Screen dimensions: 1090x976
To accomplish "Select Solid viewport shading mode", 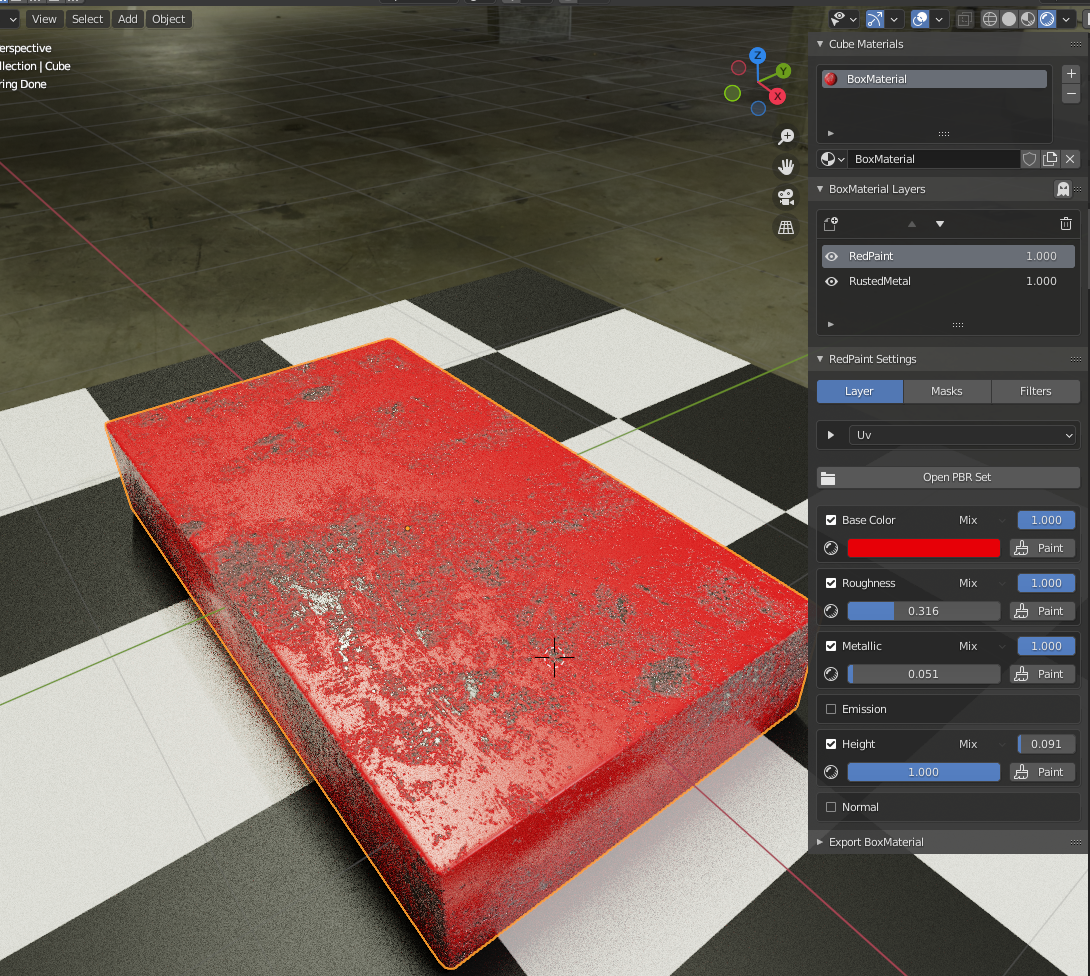I will 1008,18.
